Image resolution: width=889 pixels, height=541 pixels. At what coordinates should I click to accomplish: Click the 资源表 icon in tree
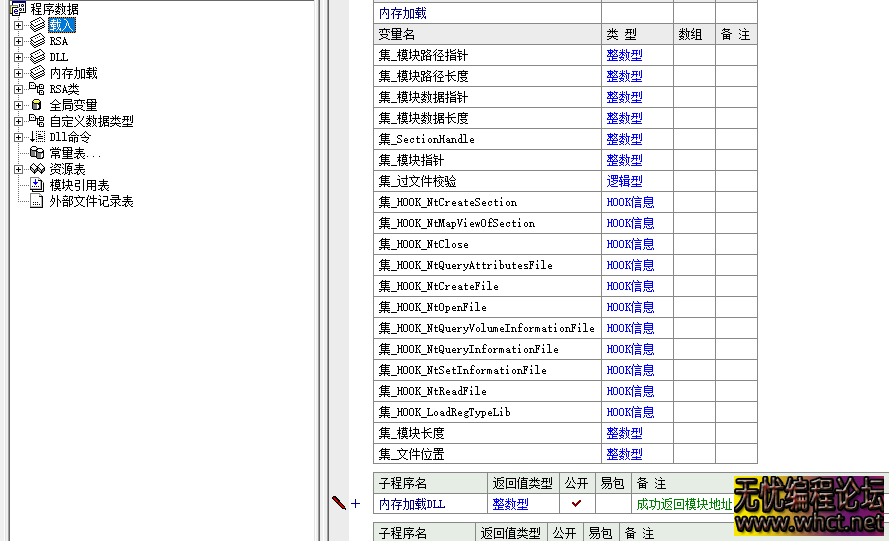coord(37,169)
